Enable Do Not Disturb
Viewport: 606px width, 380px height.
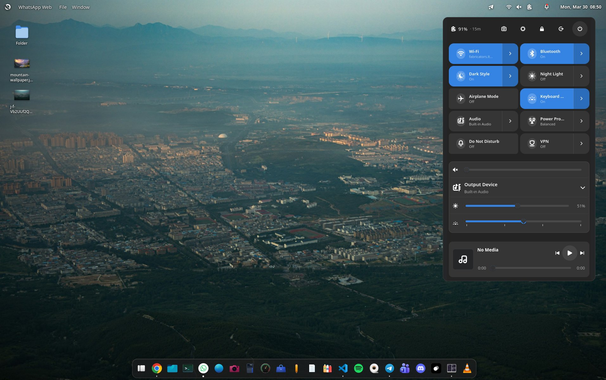[x=483, y=144]
